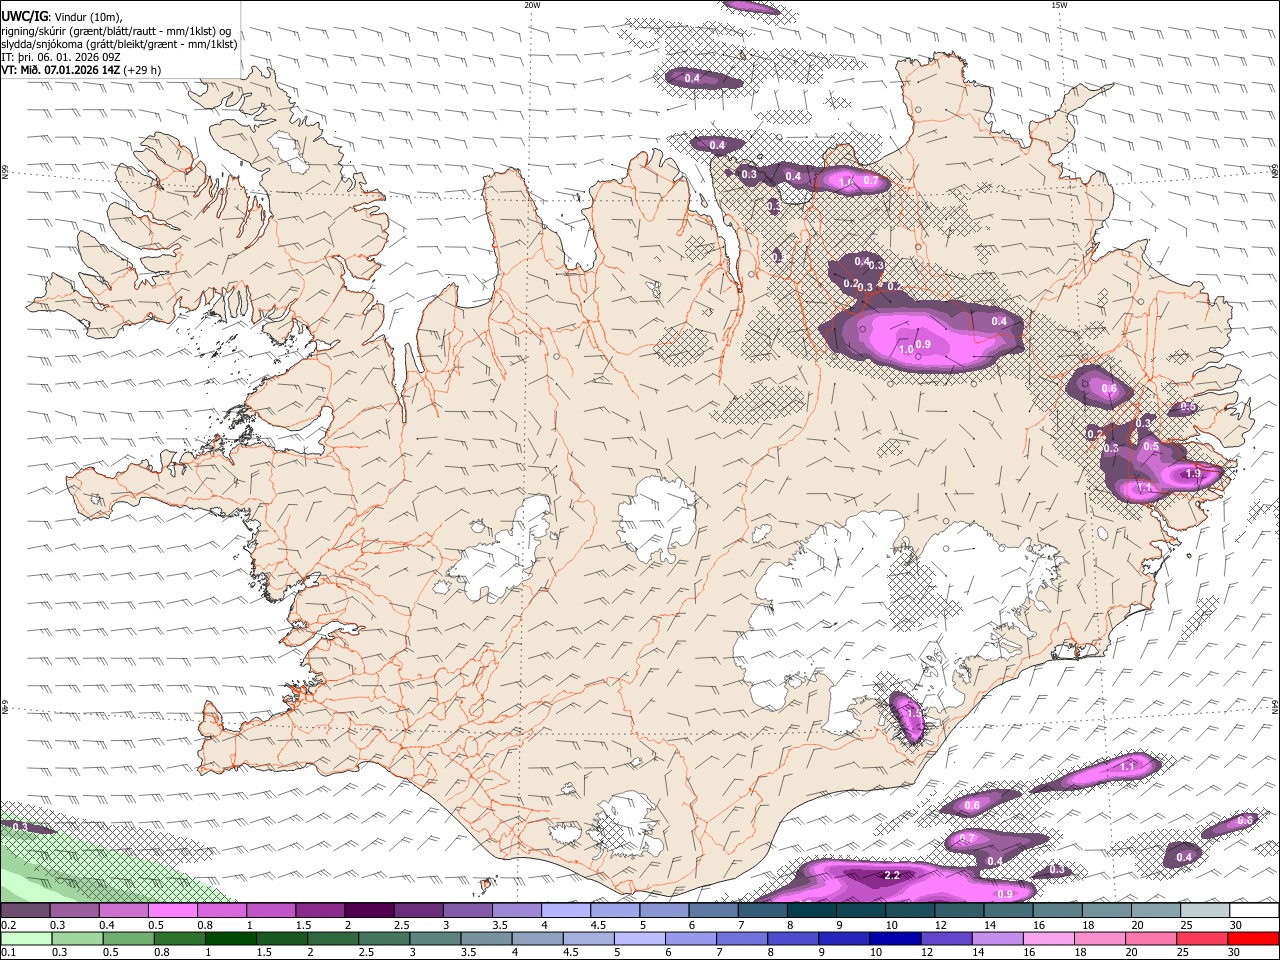Image resolution: width=1280 pixels, height=960 pixels.
Task: Click the rain legend swatch between 1 and 1.5
Action: click(x=230, y=938)
